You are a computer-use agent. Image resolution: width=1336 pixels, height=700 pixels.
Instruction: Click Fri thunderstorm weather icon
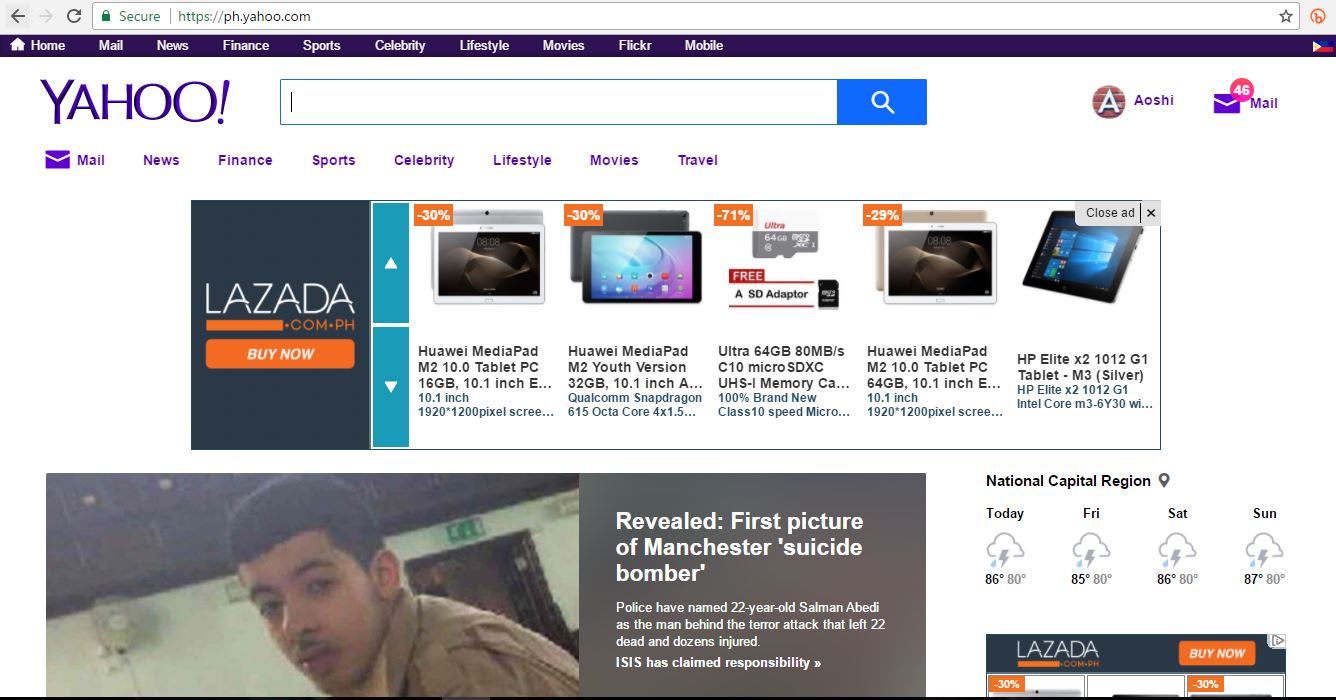point(1091,551)
